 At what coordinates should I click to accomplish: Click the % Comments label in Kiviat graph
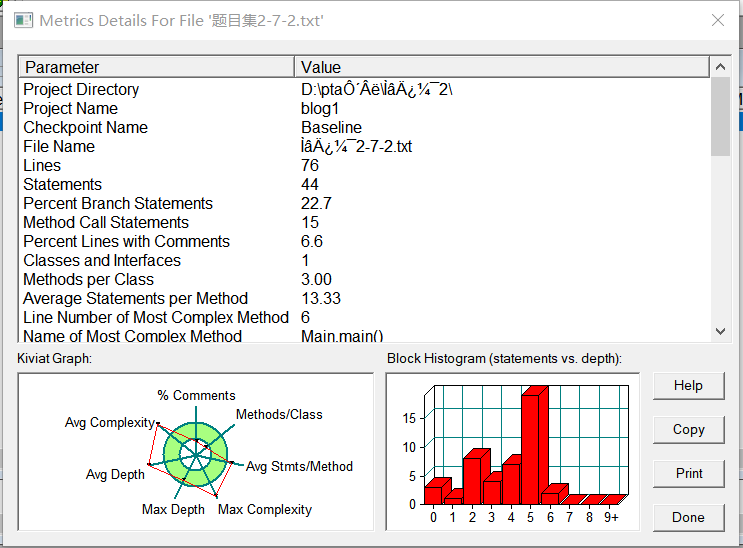[x=196, y=395]
